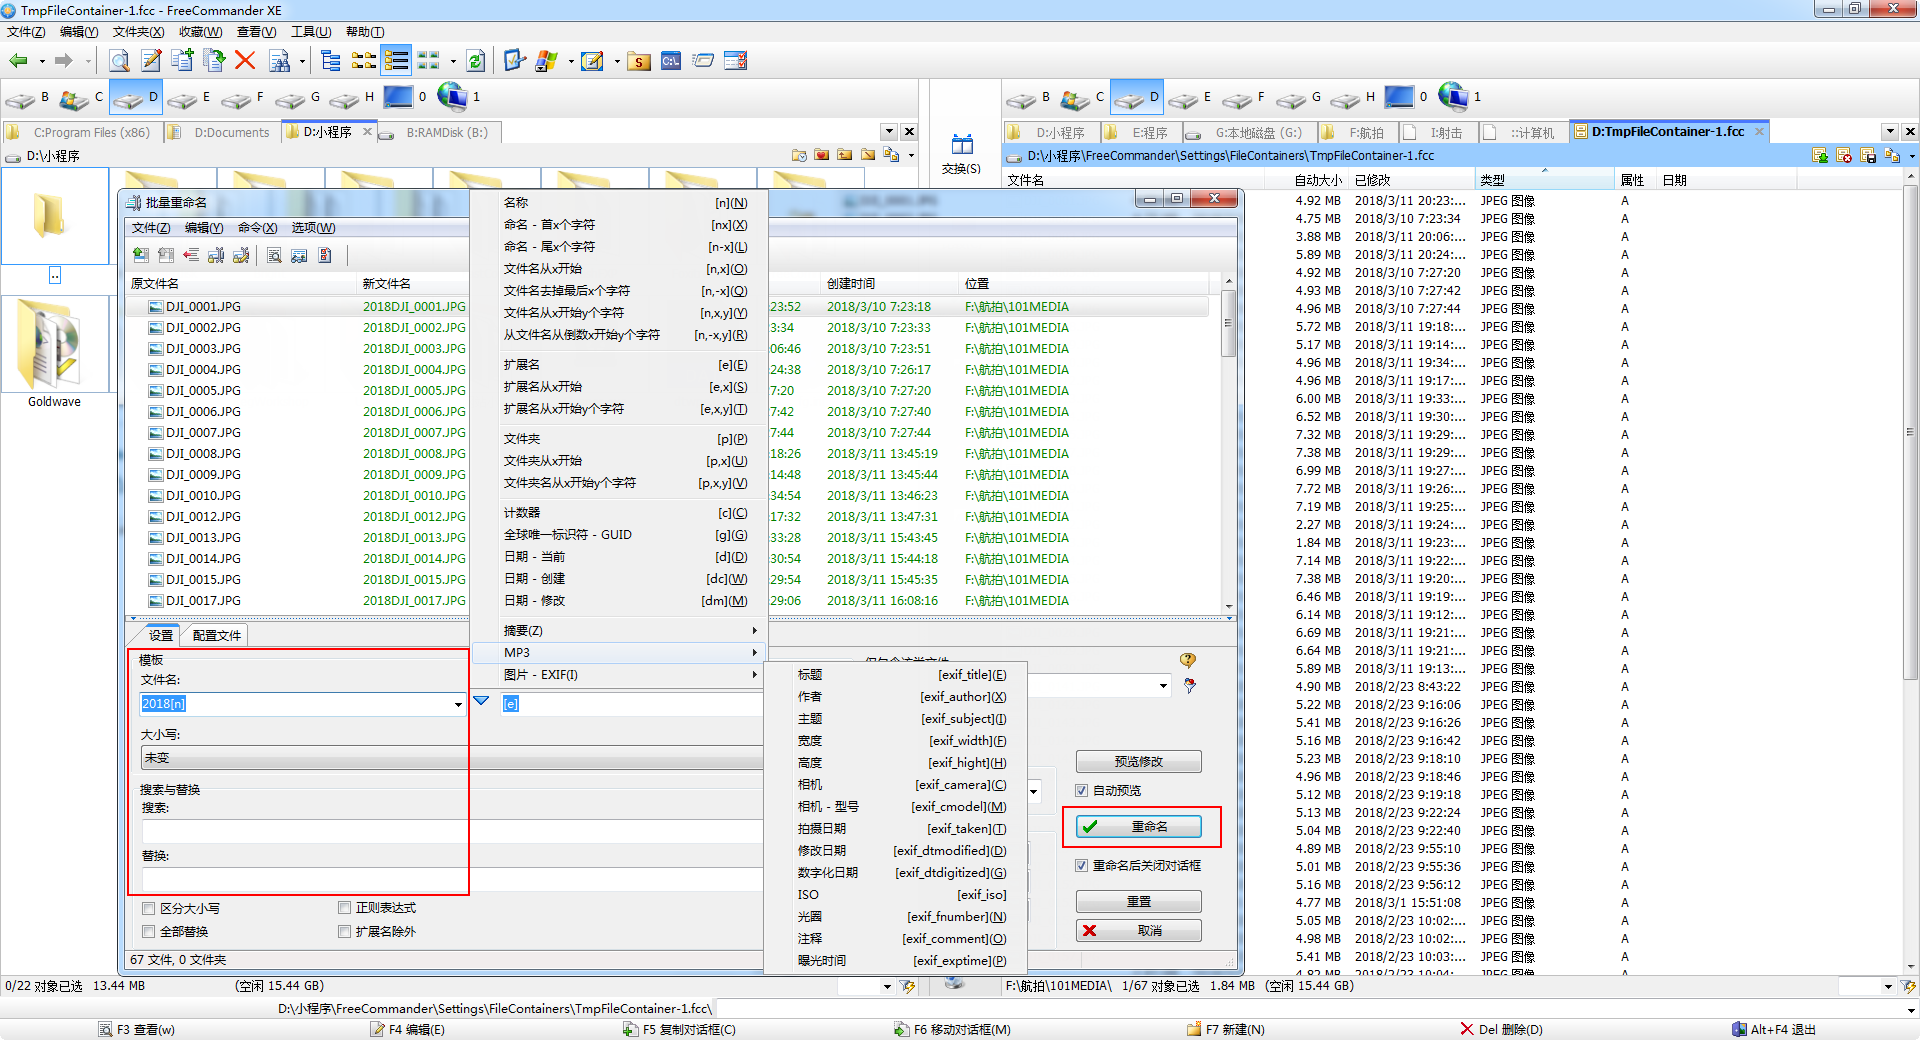Click the red left-arrow indent icon in batch rename toolbar
This screenshot has width=1920, height=1040.
coord(191,256)
